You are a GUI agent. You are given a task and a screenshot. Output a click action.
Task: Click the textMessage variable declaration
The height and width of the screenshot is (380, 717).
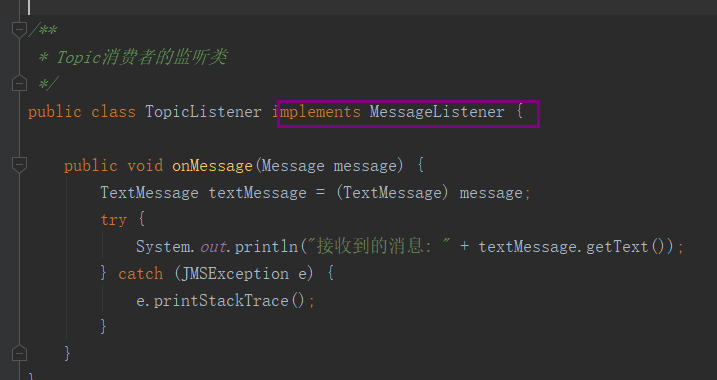point(257,193)
